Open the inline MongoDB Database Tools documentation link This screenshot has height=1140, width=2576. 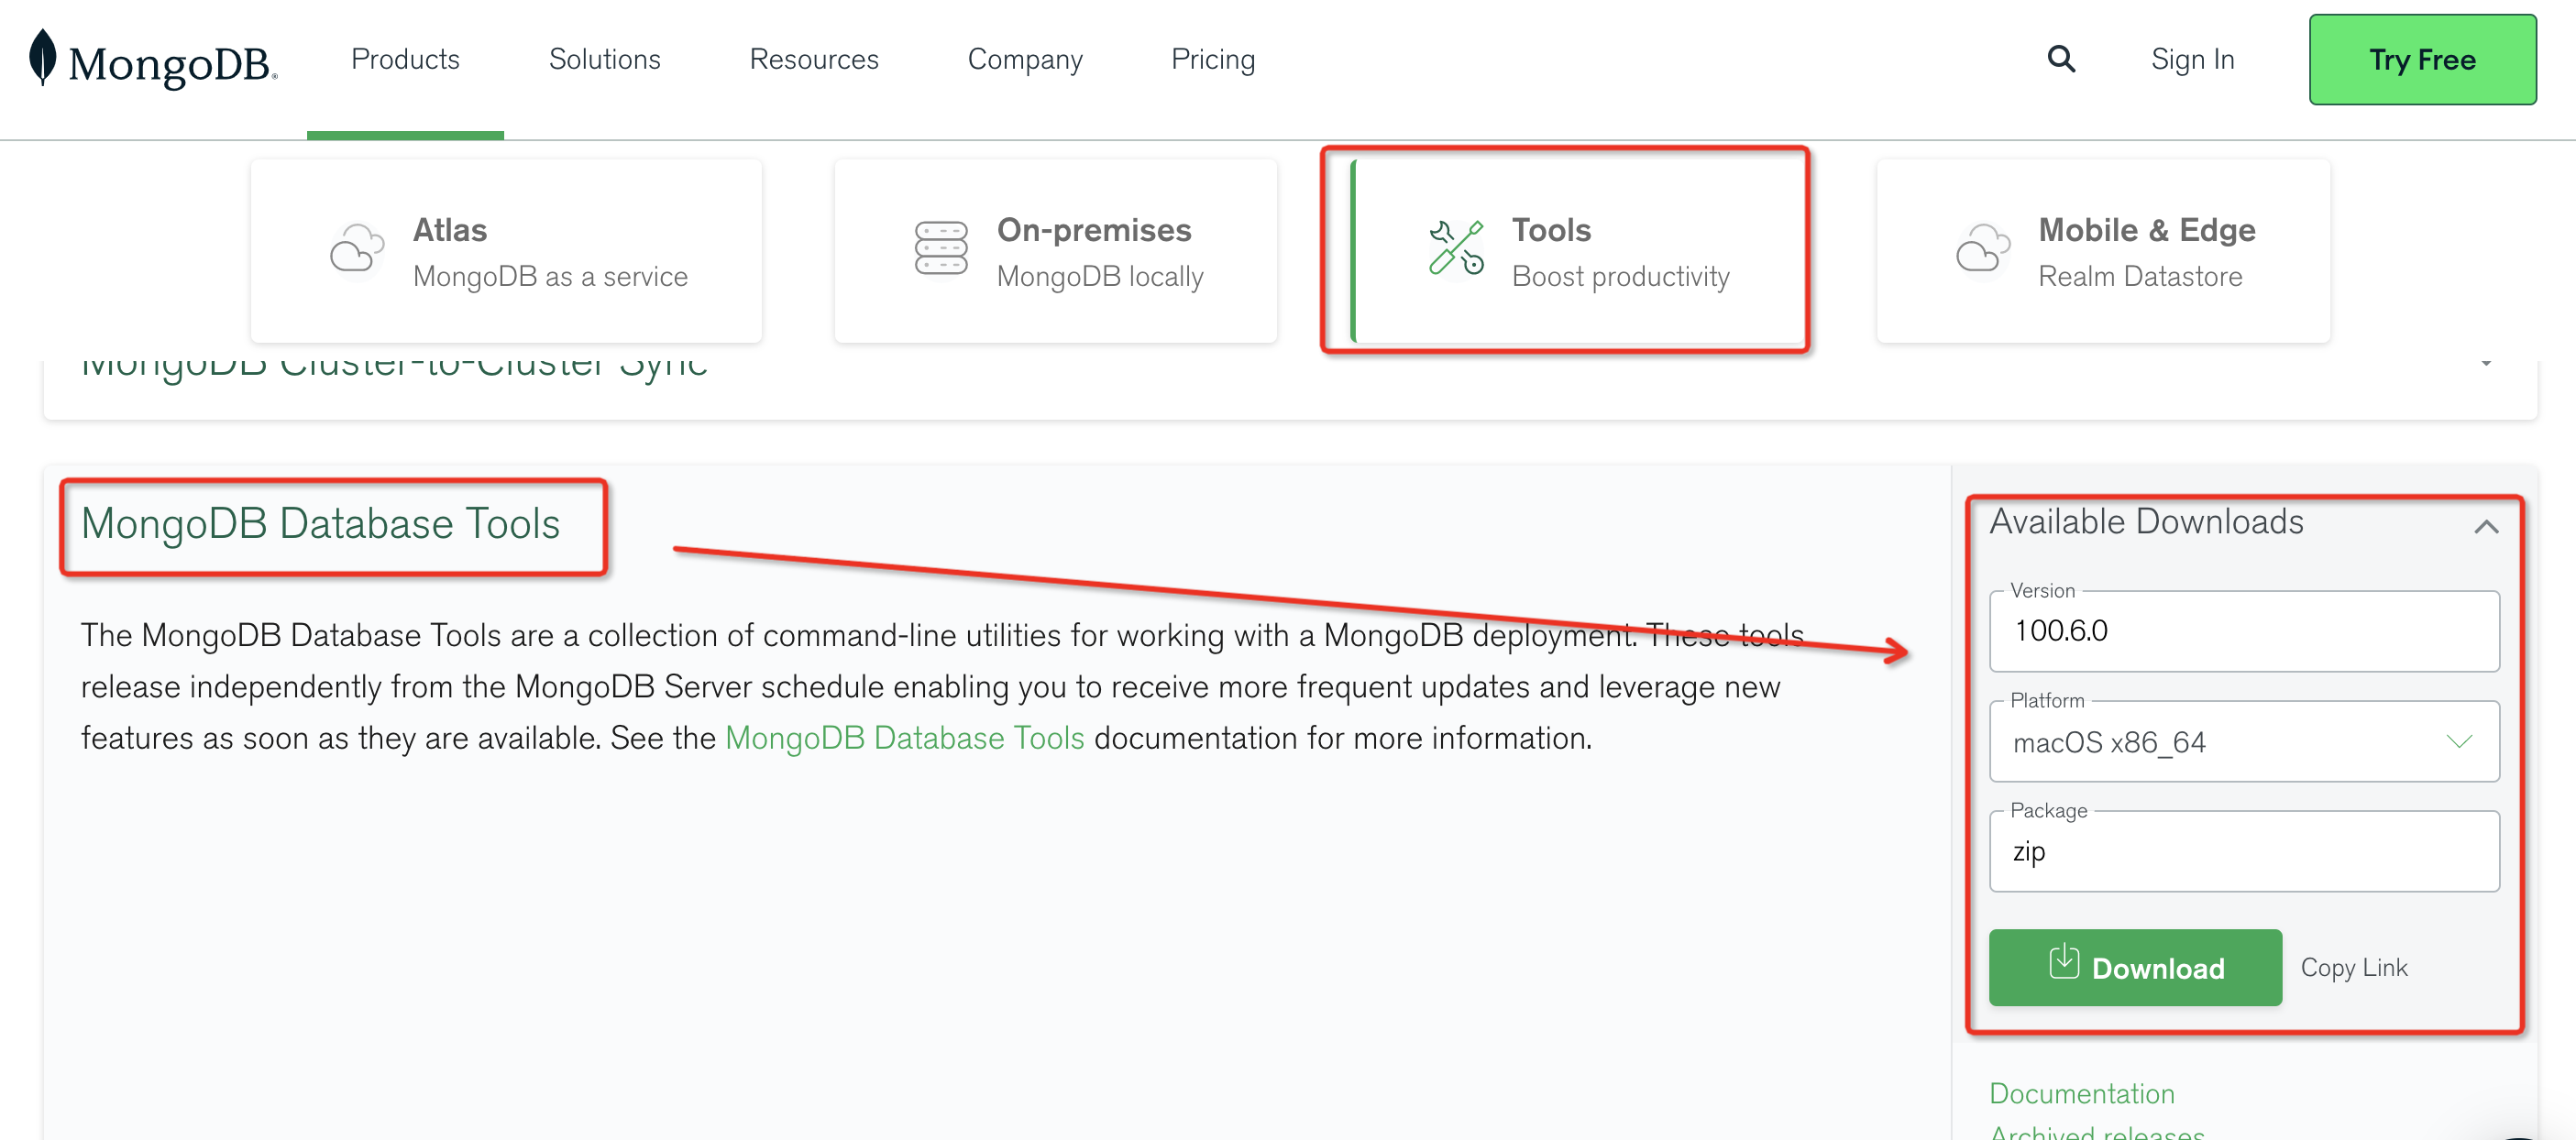point(904,738)
